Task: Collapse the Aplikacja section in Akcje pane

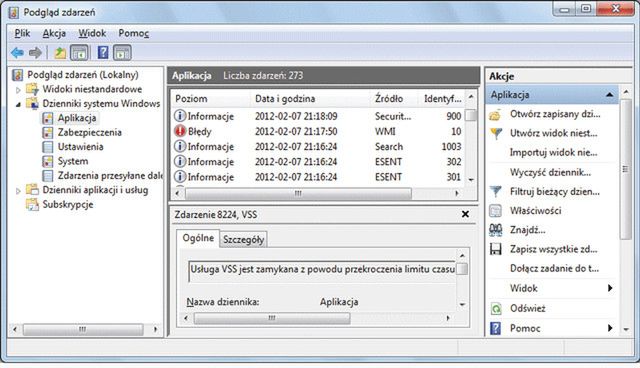Action: [x=609, y=95]
